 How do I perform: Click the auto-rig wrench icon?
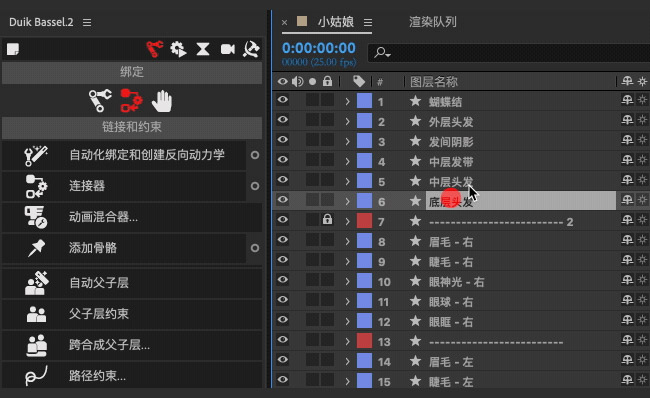(x=36, y=155)
